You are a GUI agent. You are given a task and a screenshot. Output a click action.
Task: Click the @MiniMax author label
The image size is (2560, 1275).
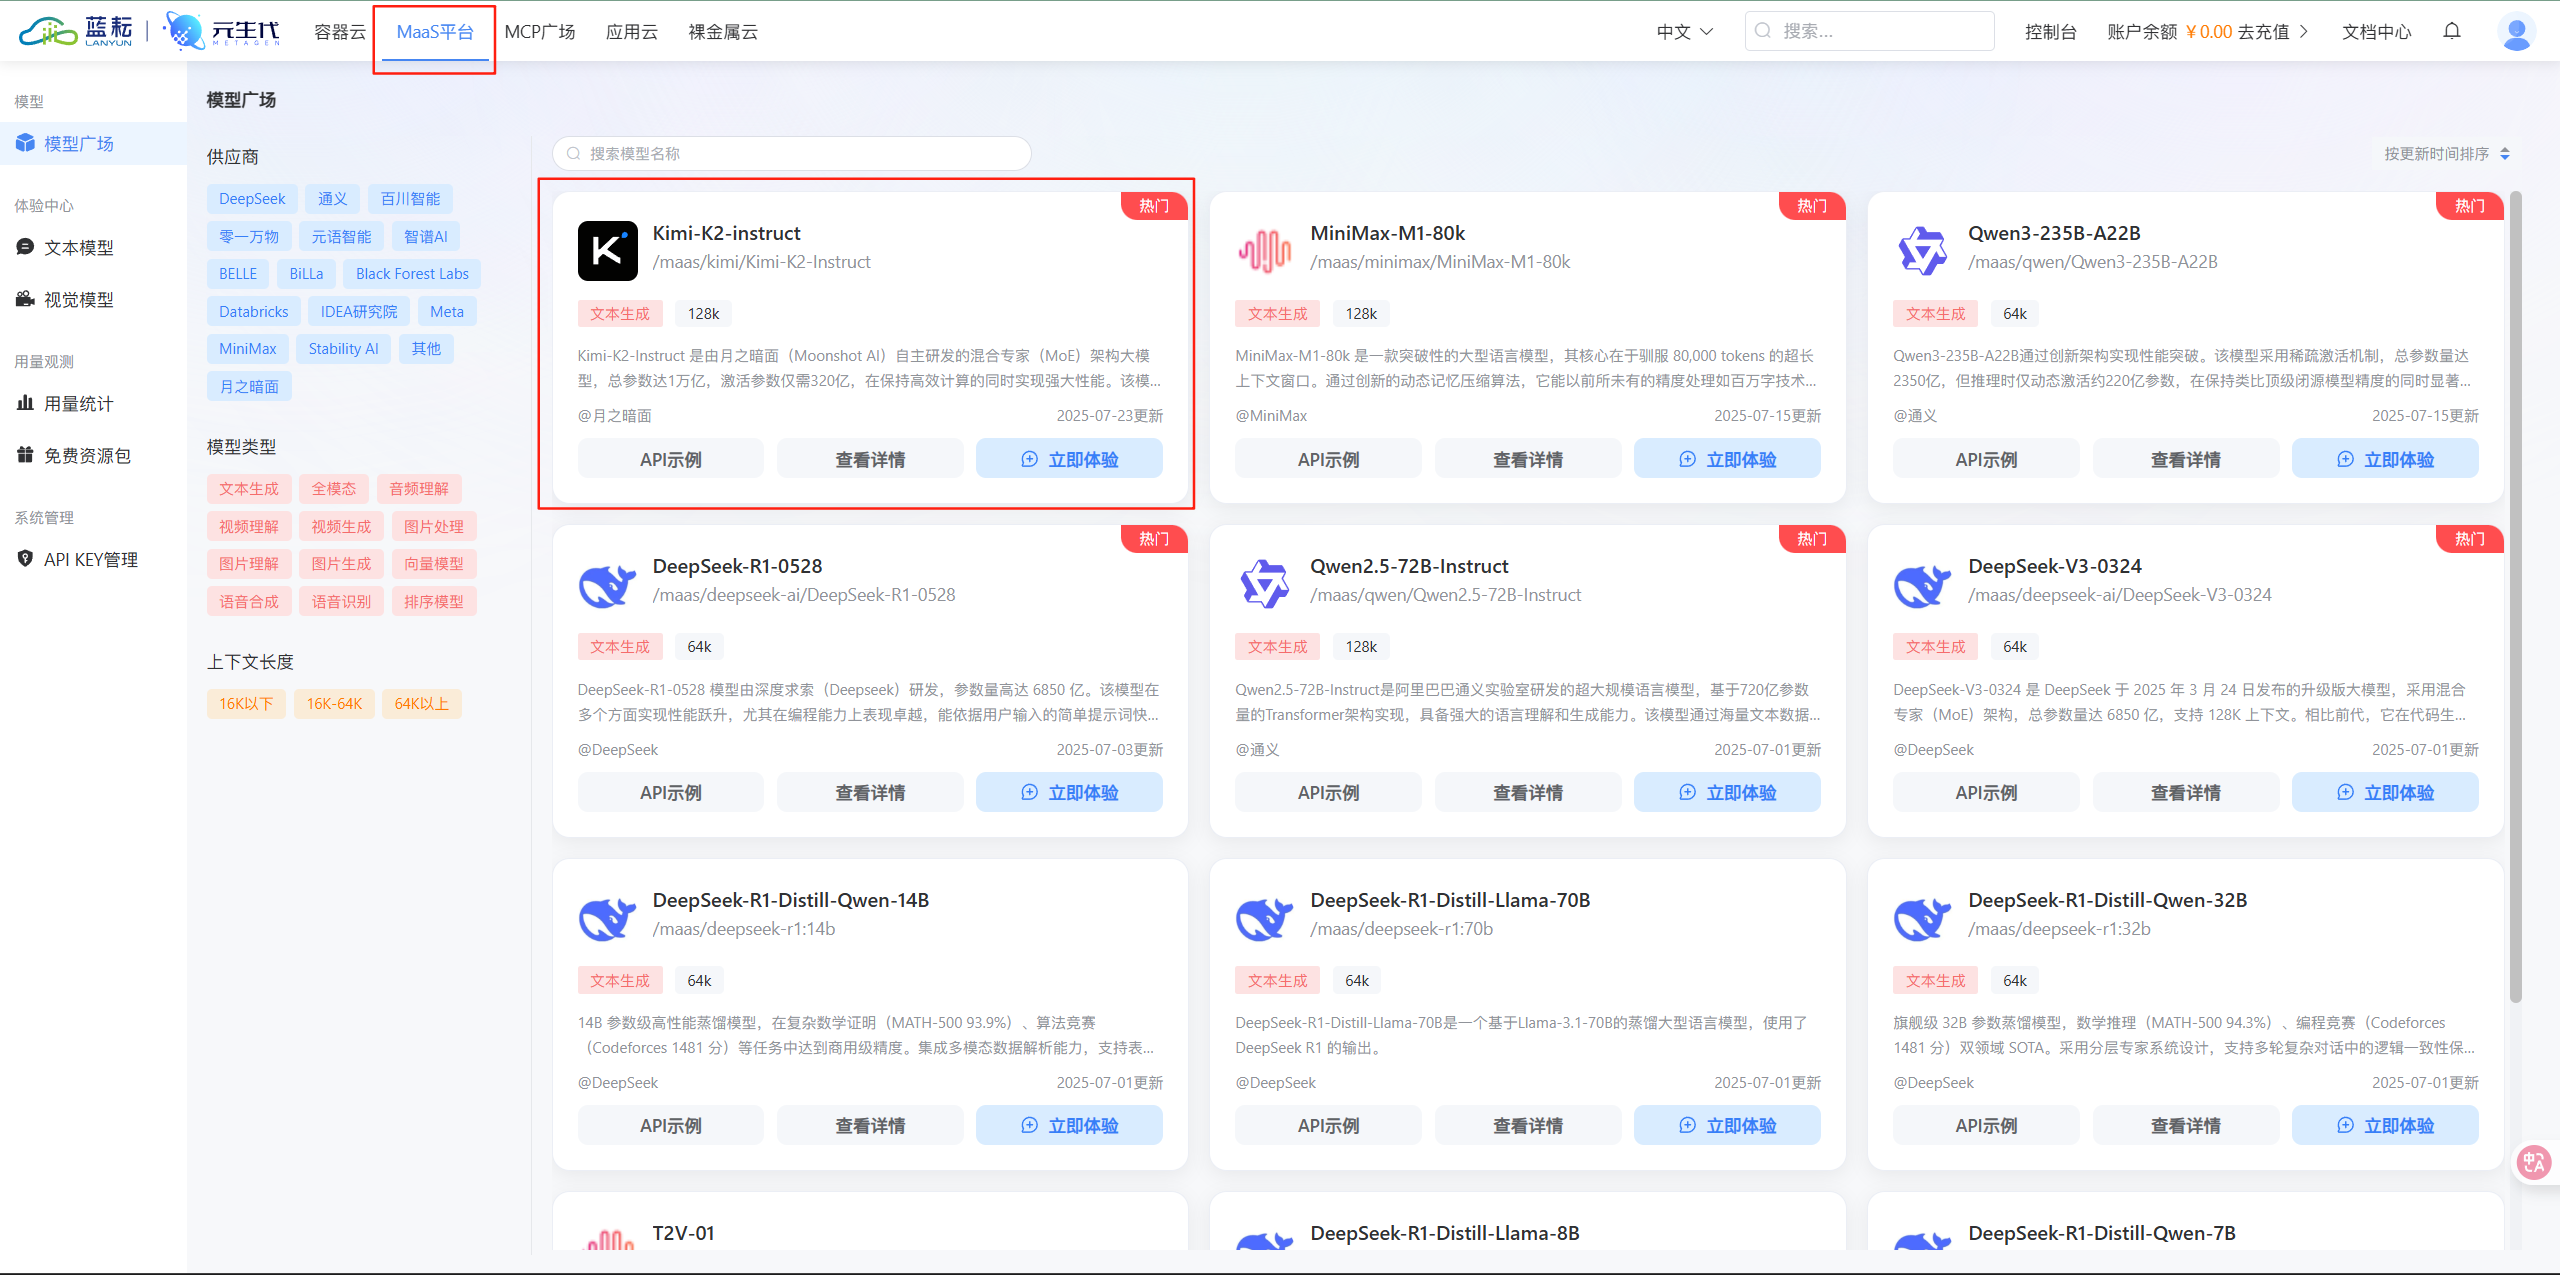pos(1271,416)
